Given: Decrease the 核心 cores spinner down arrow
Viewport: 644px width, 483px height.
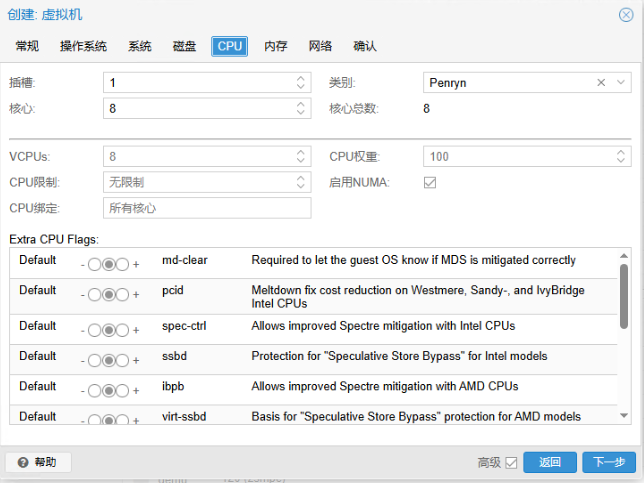Looking at the screenshot, I should point(301,113).
